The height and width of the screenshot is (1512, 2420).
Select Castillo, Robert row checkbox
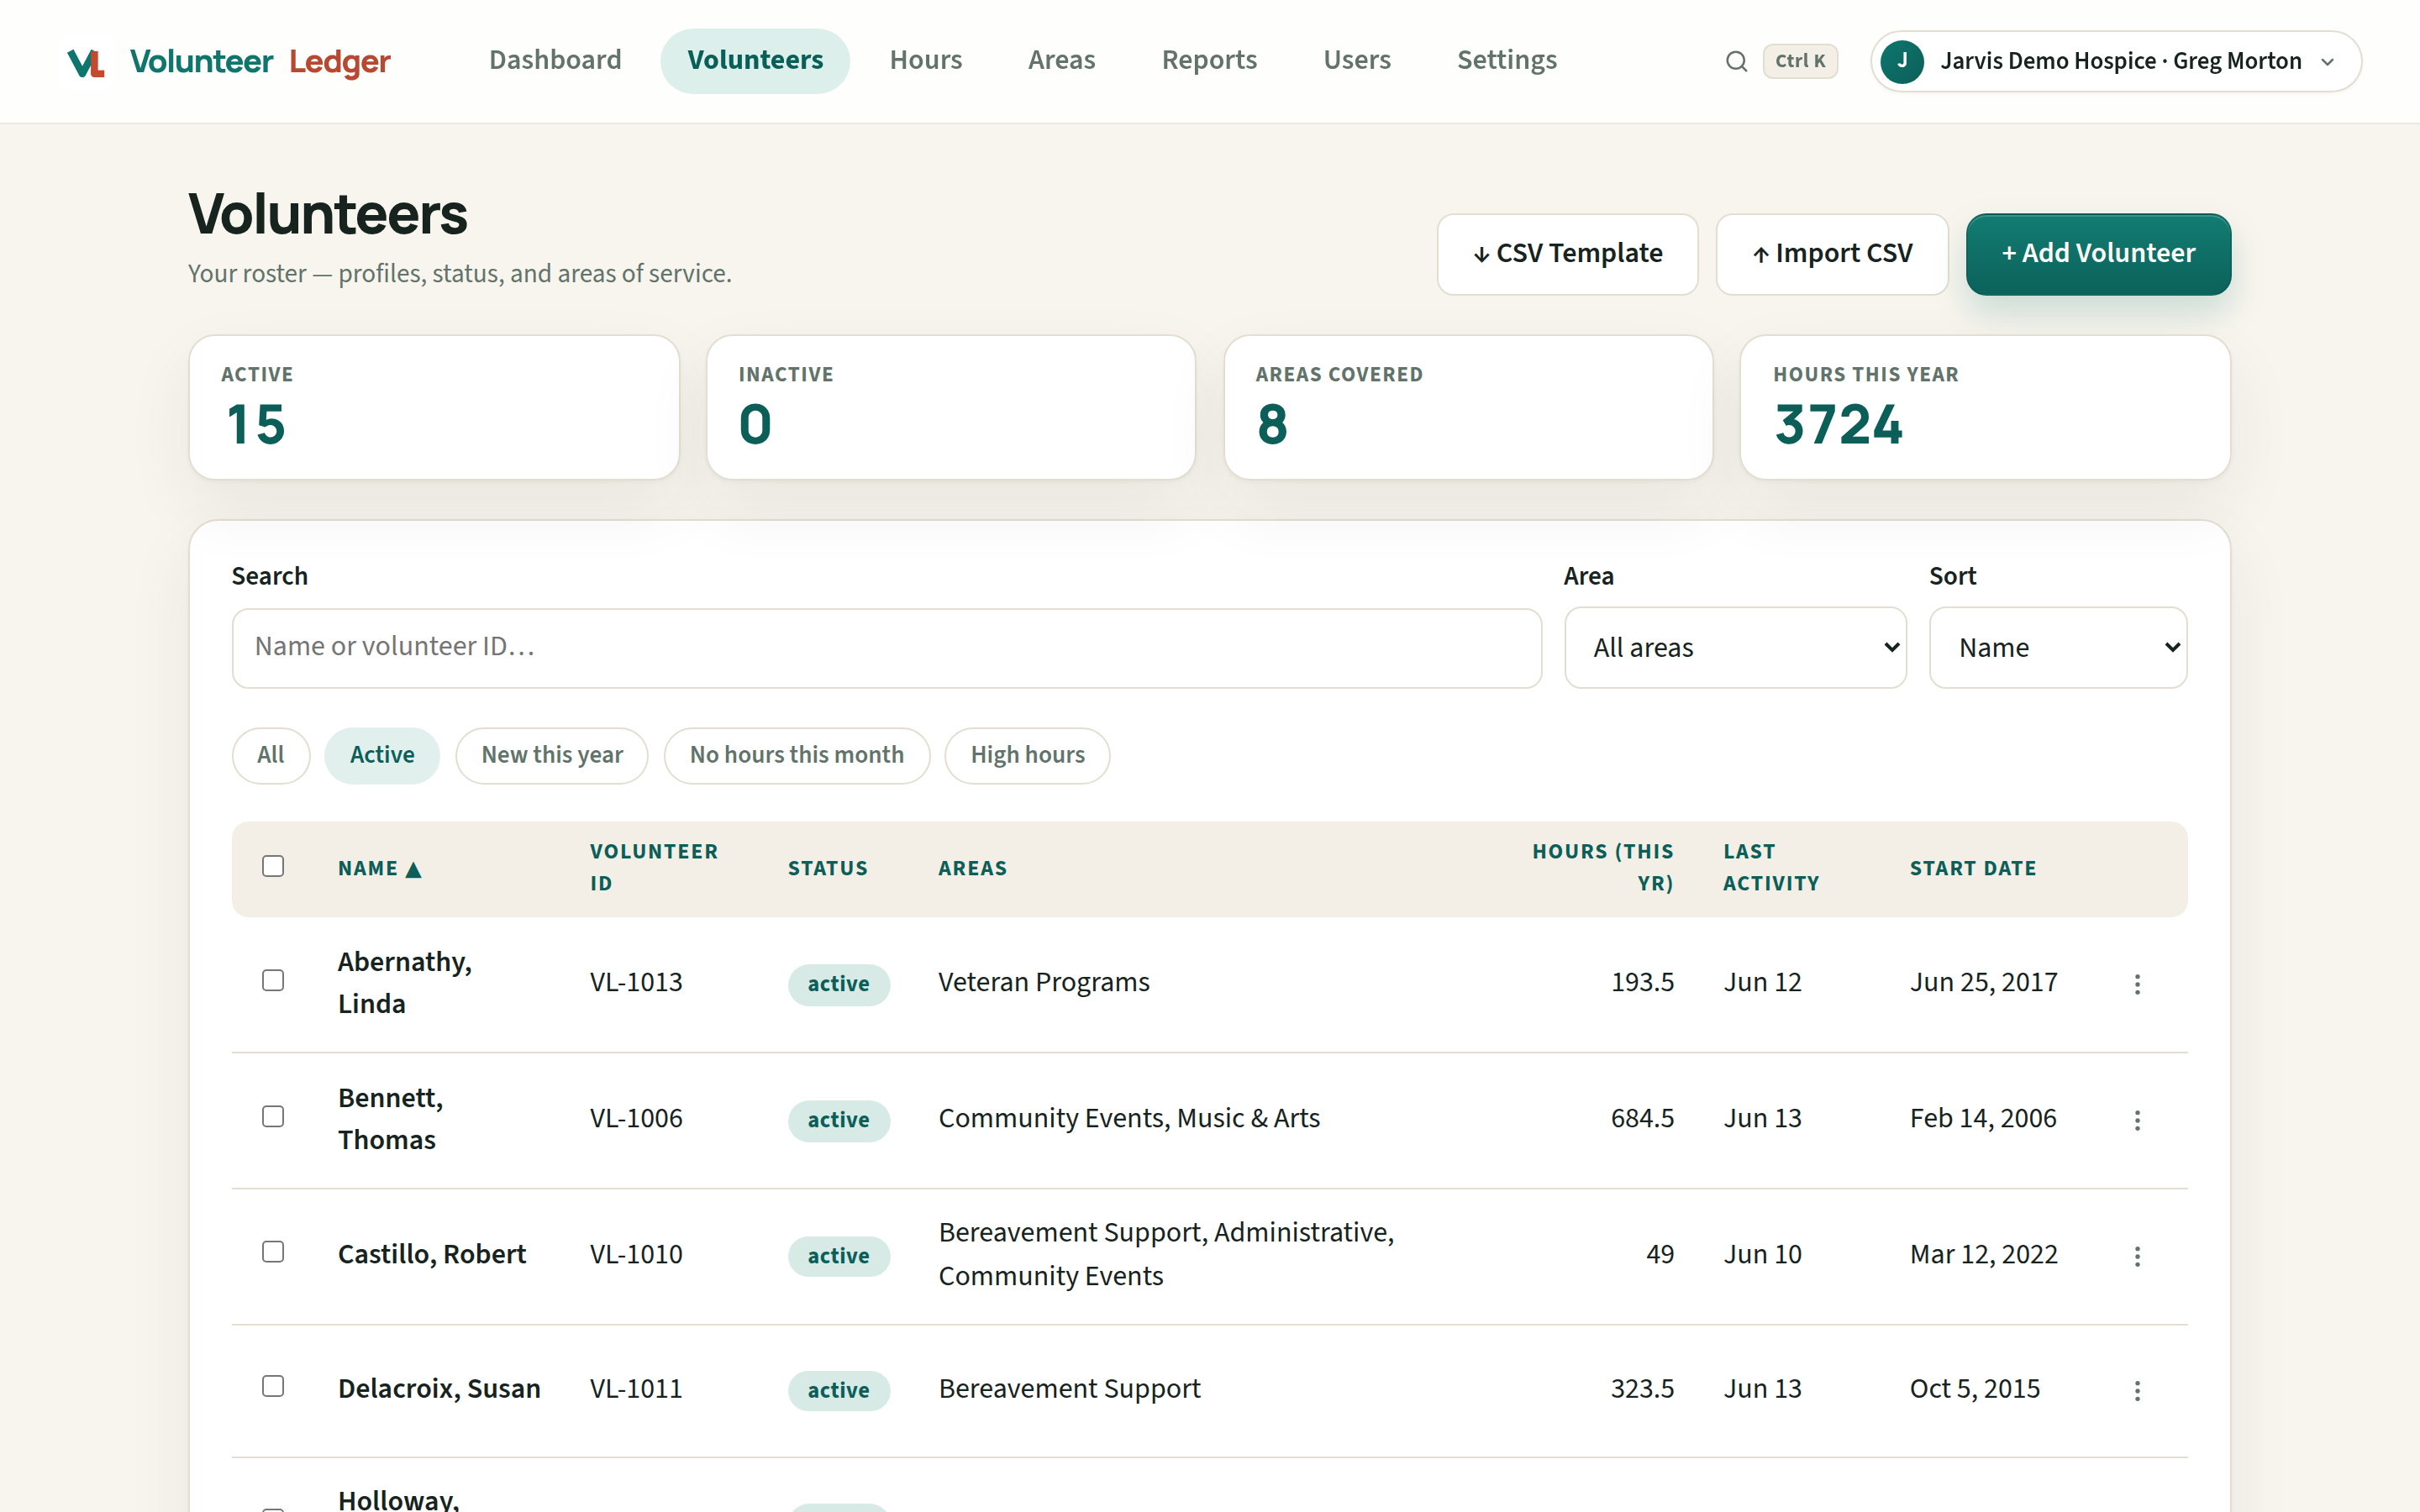[x=273, y=1252]
